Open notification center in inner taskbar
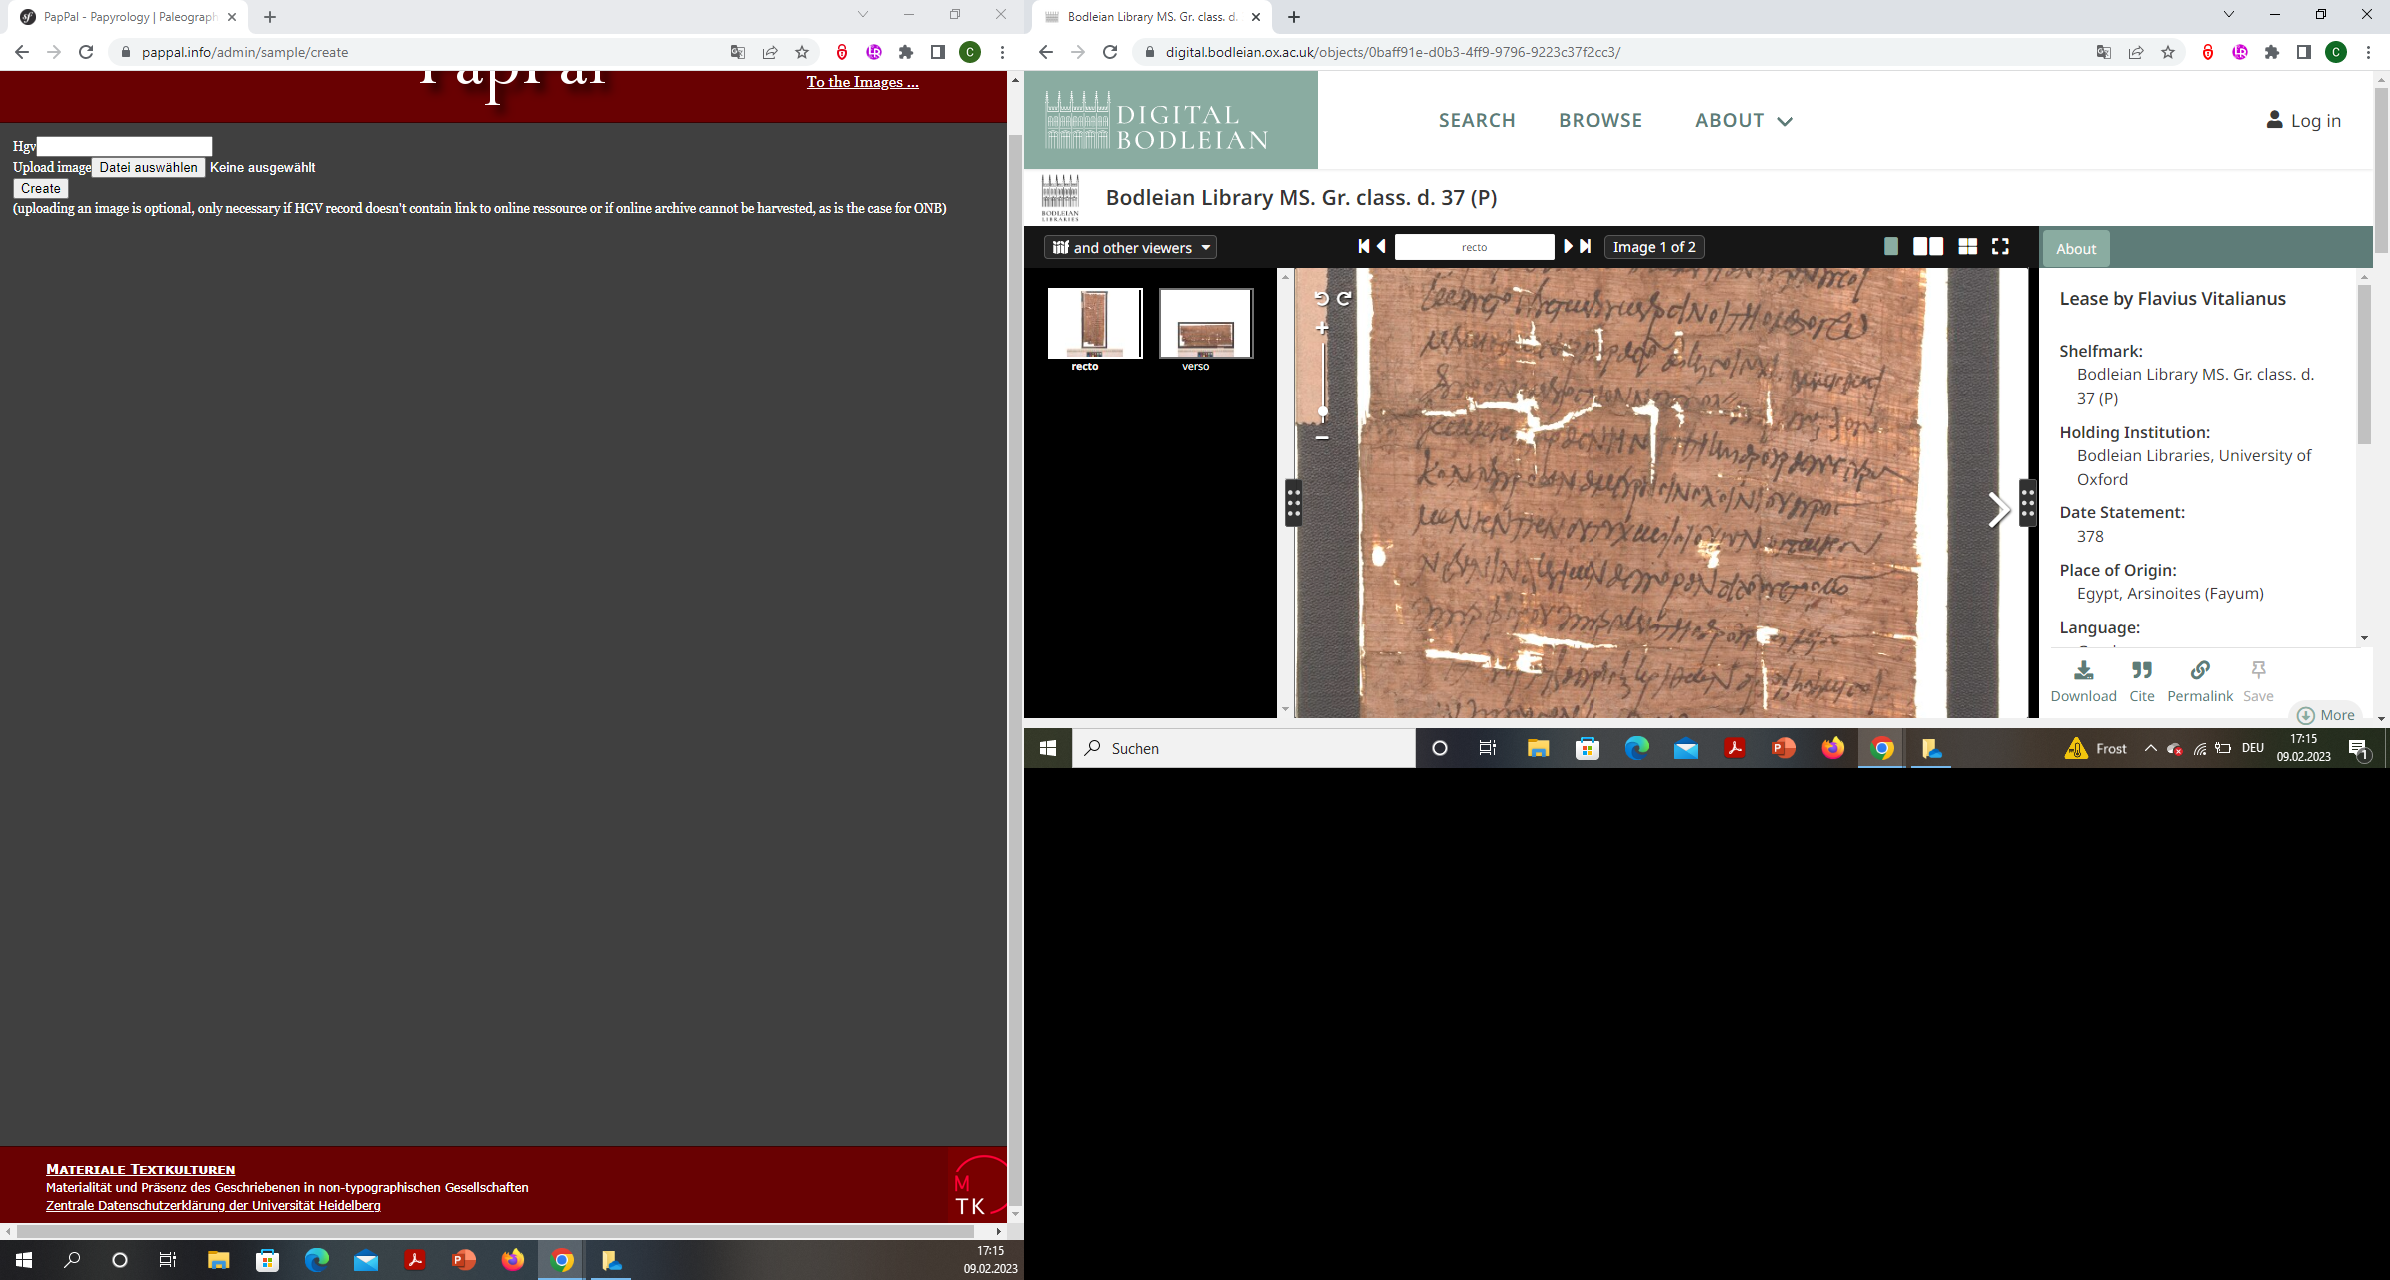2390x1280 pixels. click(2359, 749)
